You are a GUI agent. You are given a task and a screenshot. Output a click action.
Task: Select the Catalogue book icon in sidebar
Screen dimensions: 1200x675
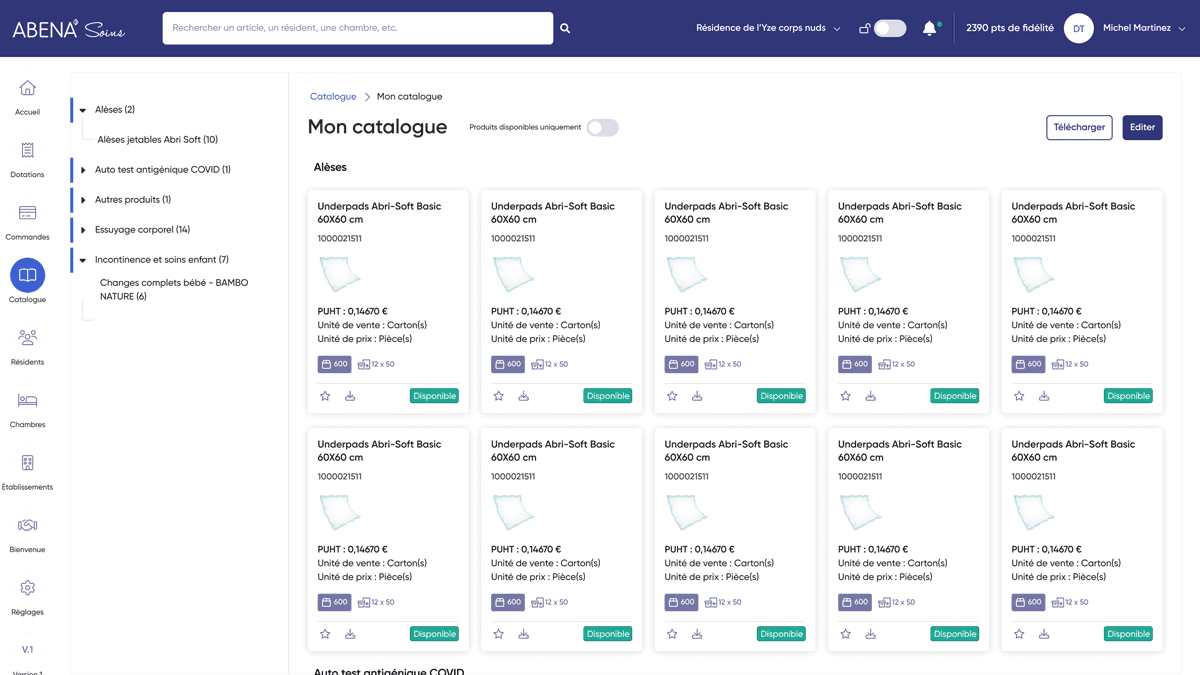(x=27, y=275)
